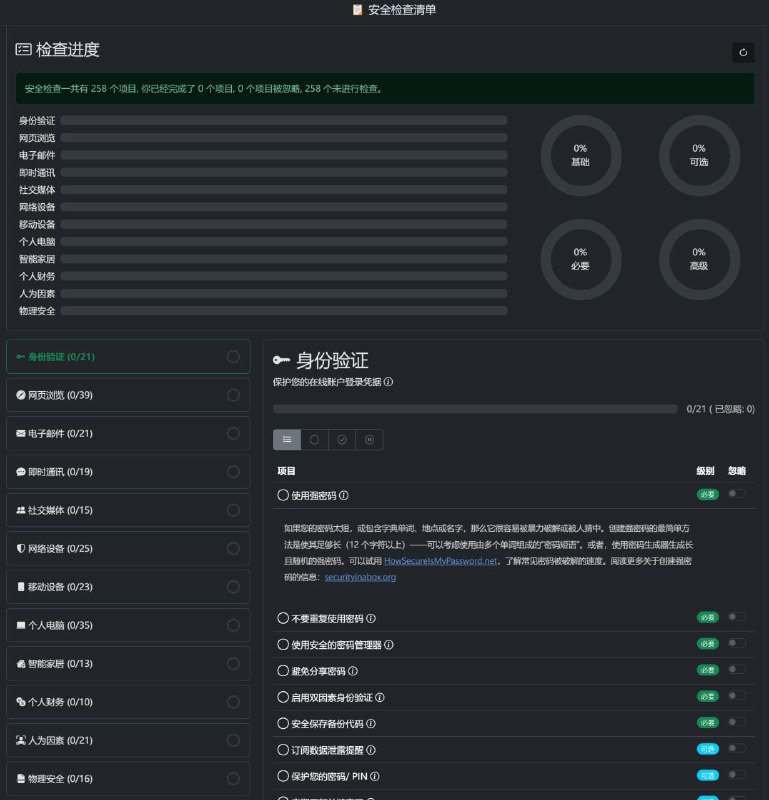Click info icon beside 使用强密码

344,495
